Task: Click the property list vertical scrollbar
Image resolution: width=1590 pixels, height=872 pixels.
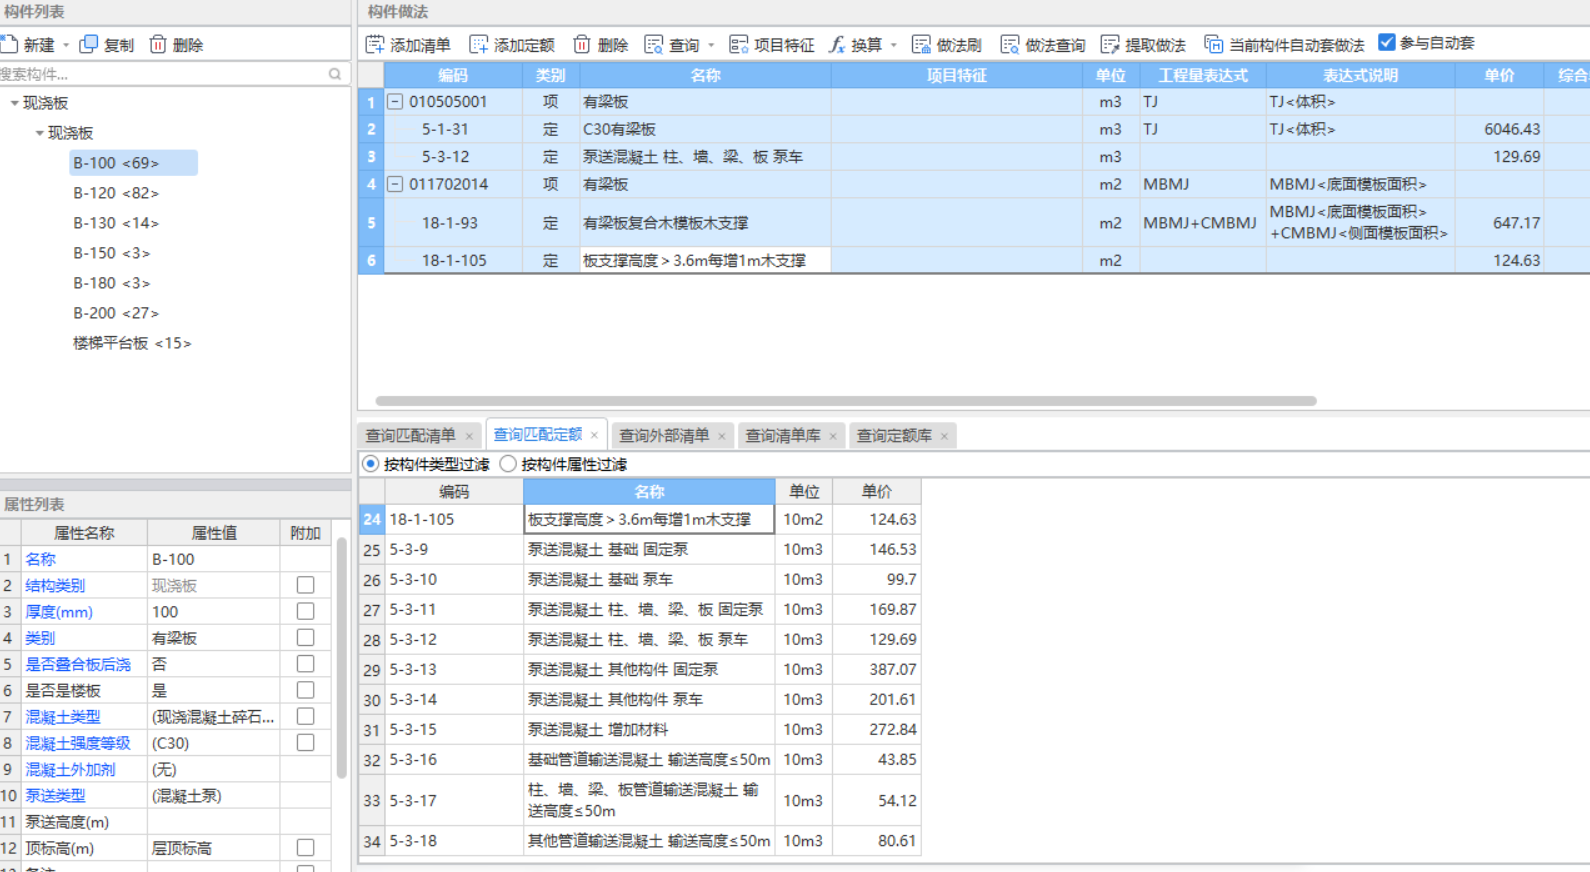Action: tap(341, 658)
